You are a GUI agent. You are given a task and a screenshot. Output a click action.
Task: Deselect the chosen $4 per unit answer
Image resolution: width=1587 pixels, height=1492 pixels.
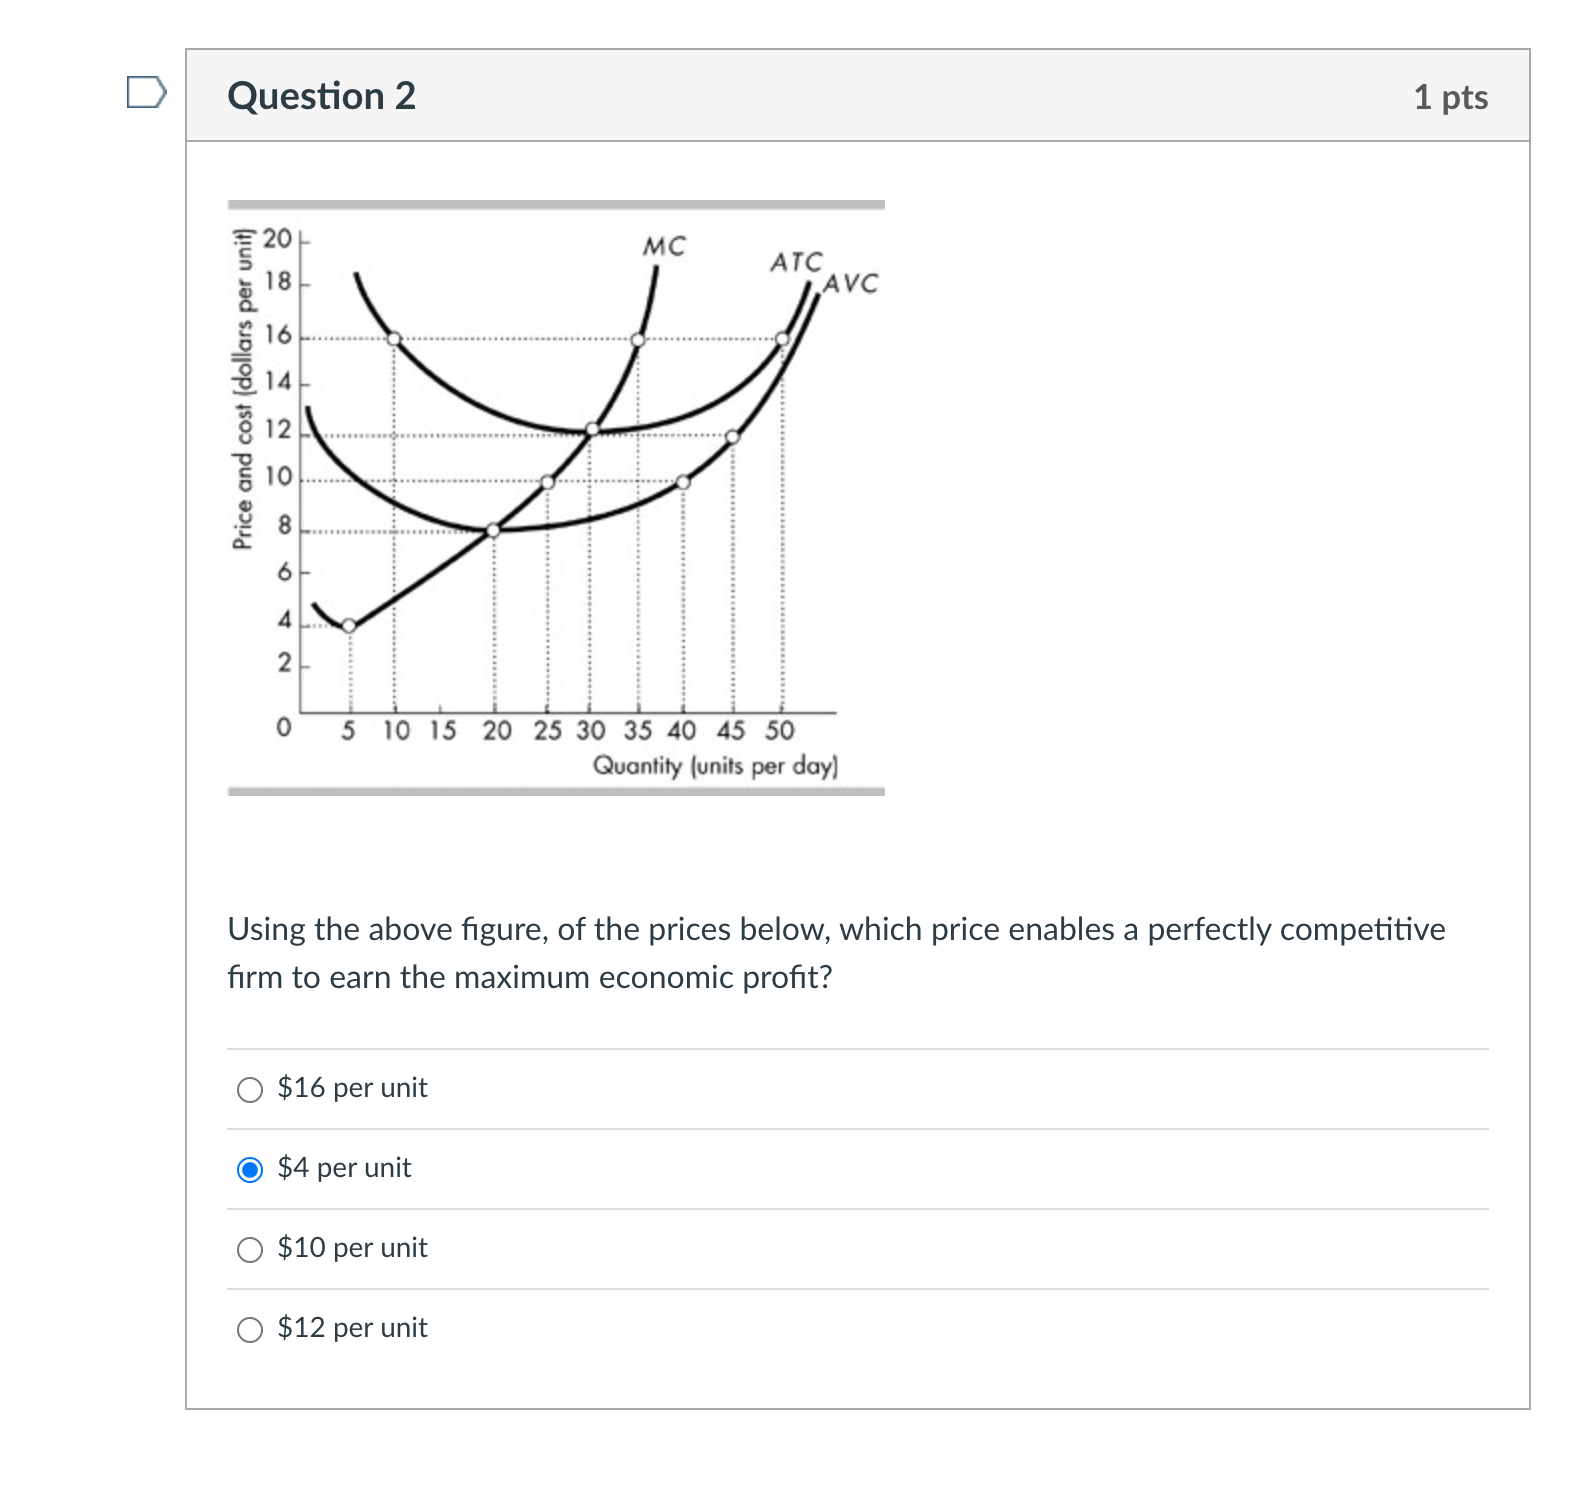pos(248,1168)
